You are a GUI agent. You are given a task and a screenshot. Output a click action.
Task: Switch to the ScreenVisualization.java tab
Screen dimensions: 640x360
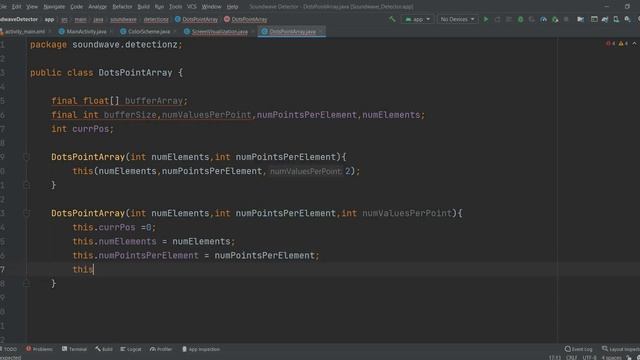point(220,31)
